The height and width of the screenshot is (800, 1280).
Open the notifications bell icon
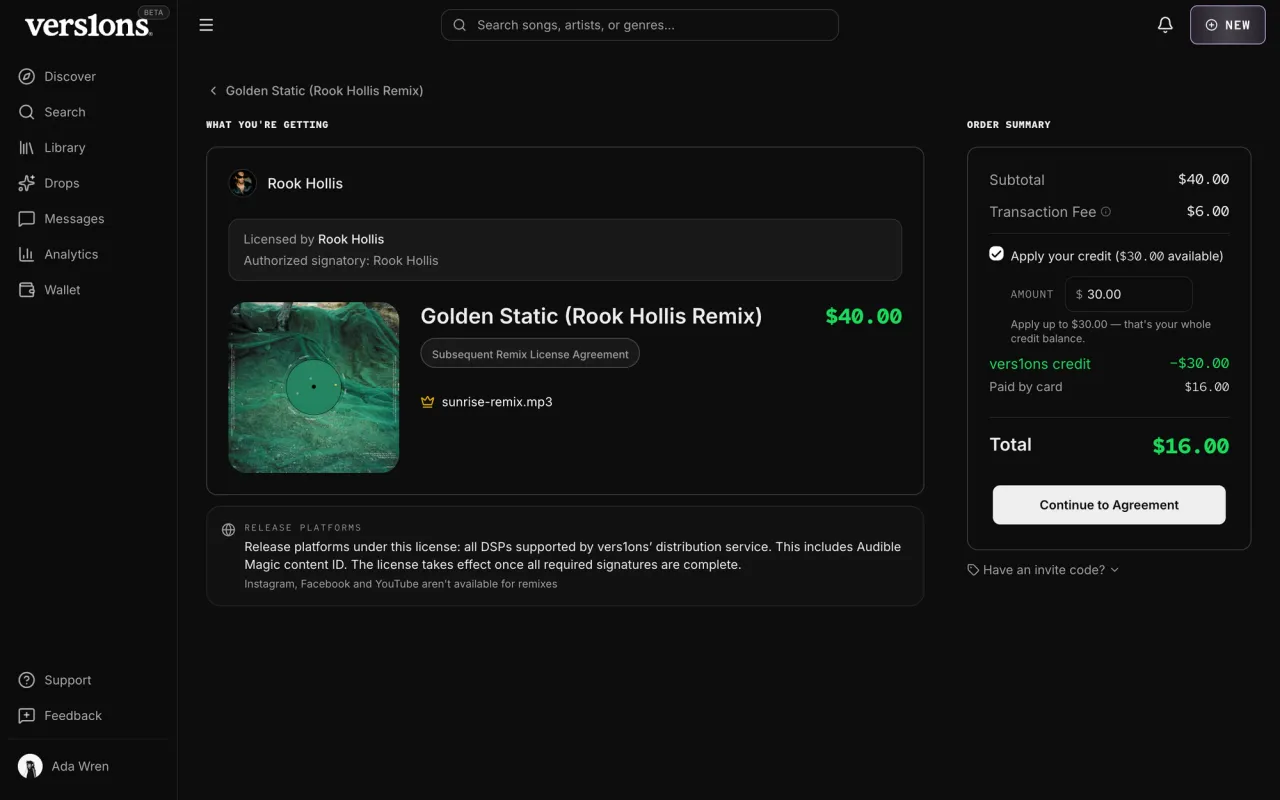click(1165, 25)
